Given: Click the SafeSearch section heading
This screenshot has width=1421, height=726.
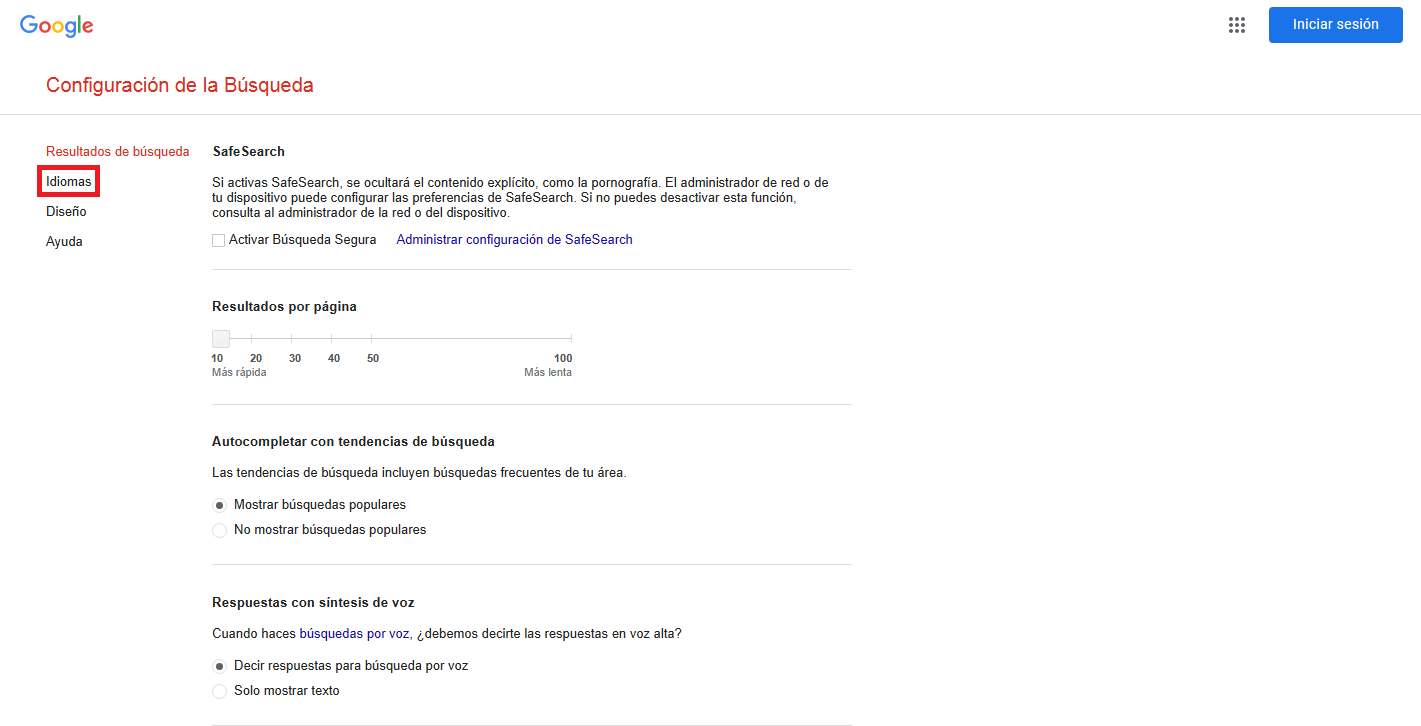Looking at the screenshot, I should 249,152.
